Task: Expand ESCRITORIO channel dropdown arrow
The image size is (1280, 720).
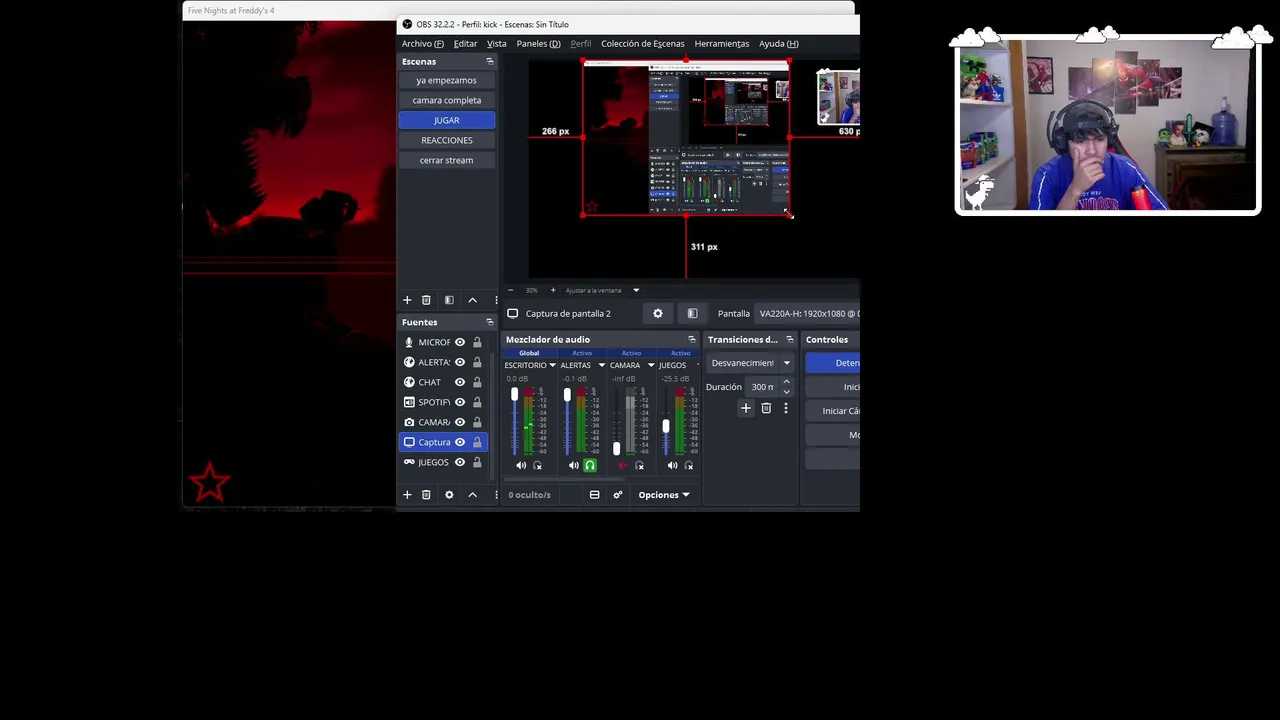Action: pos(552,365)
